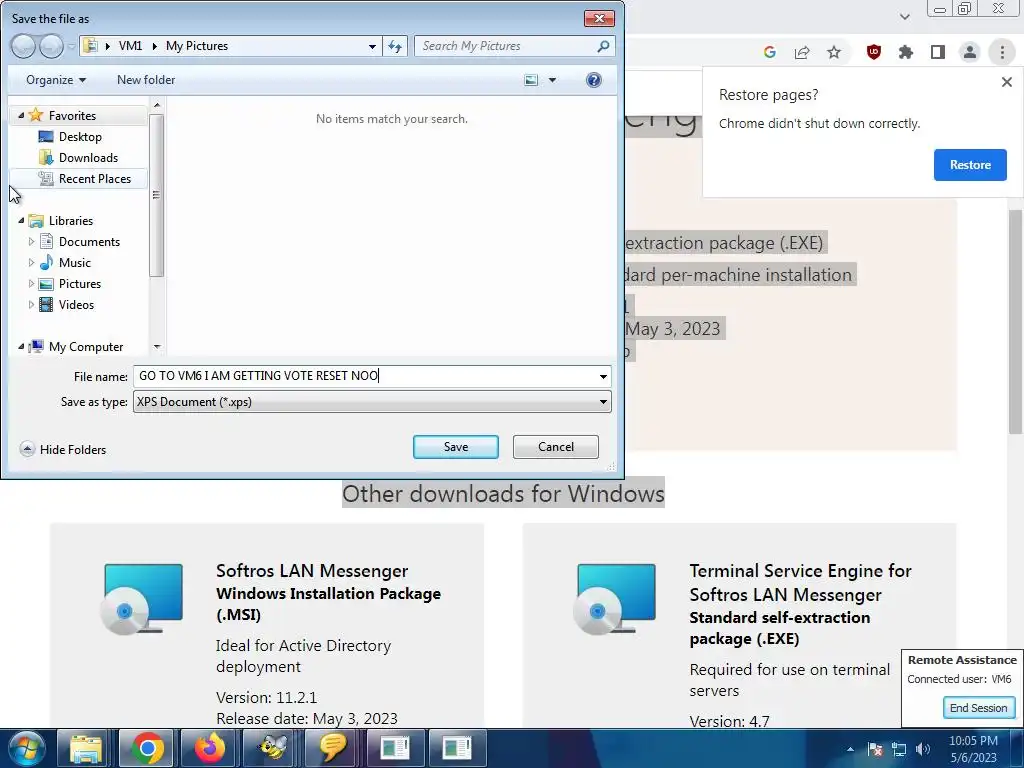
Task: Collapse the My Computer tree node
Action: 21,346
